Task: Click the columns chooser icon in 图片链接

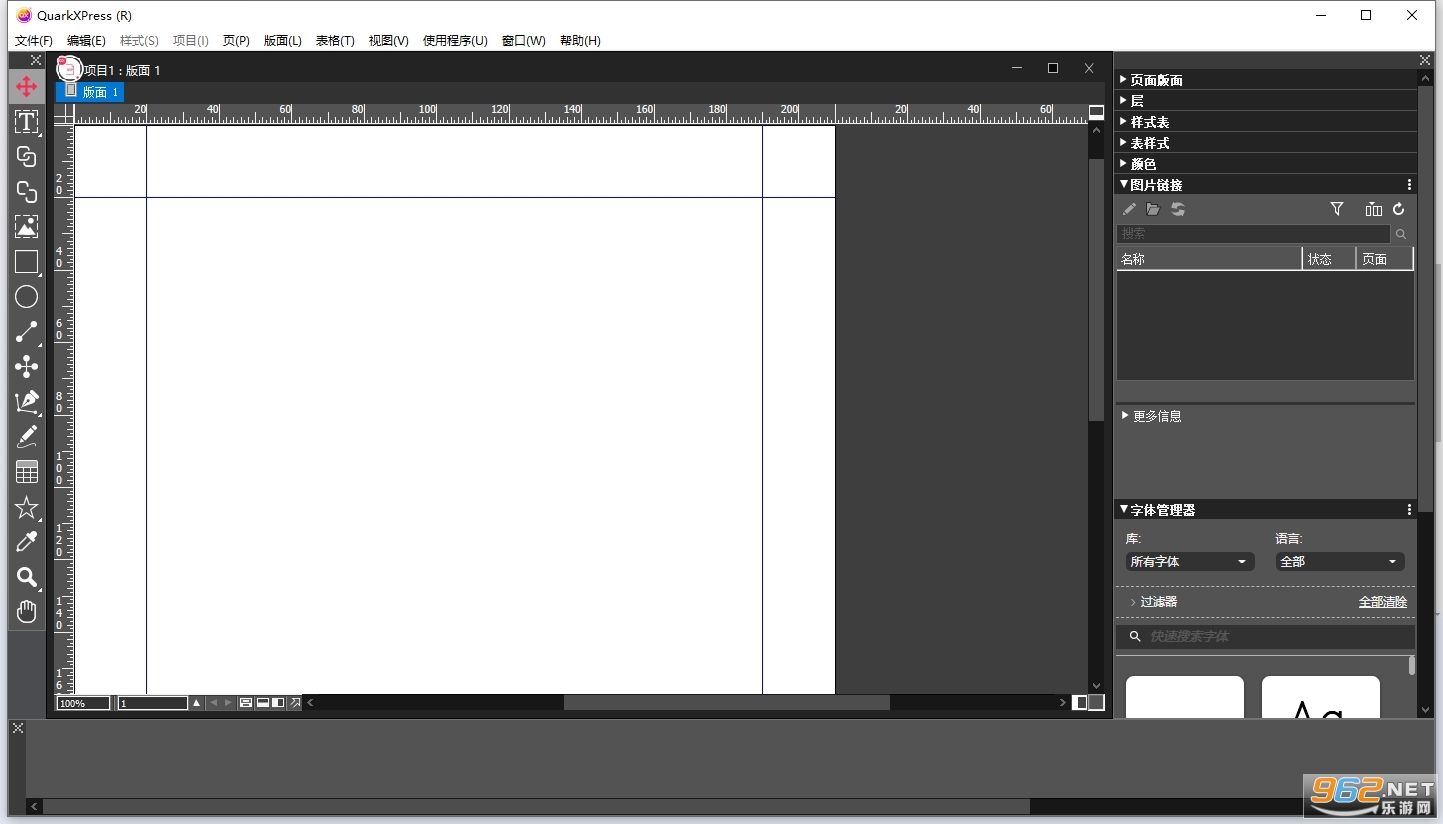Action: click(x=1374, y=209)
